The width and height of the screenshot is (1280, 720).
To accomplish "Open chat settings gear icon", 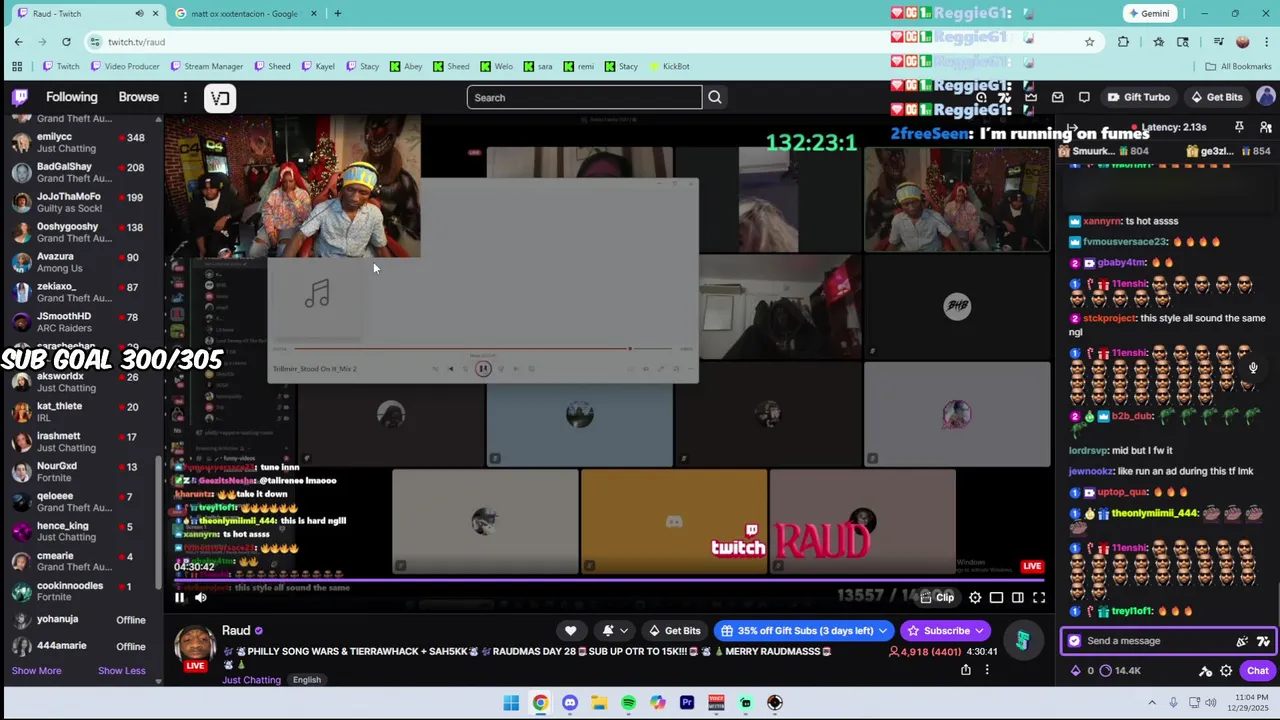I will click(x=1226, y=671).
